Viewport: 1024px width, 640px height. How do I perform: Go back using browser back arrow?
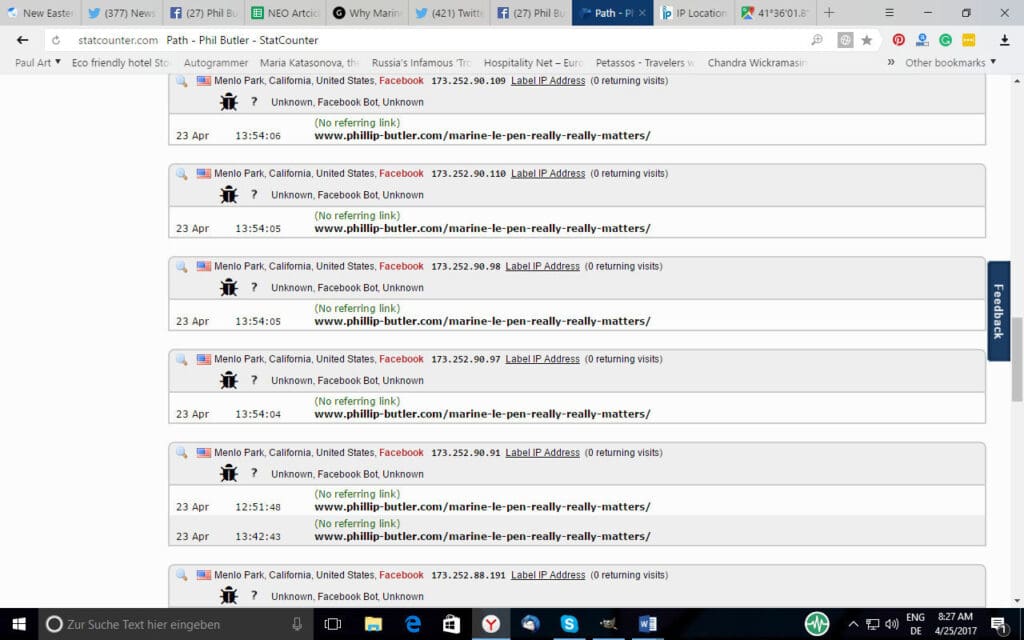pyautogui.click(x=22, y=40)
